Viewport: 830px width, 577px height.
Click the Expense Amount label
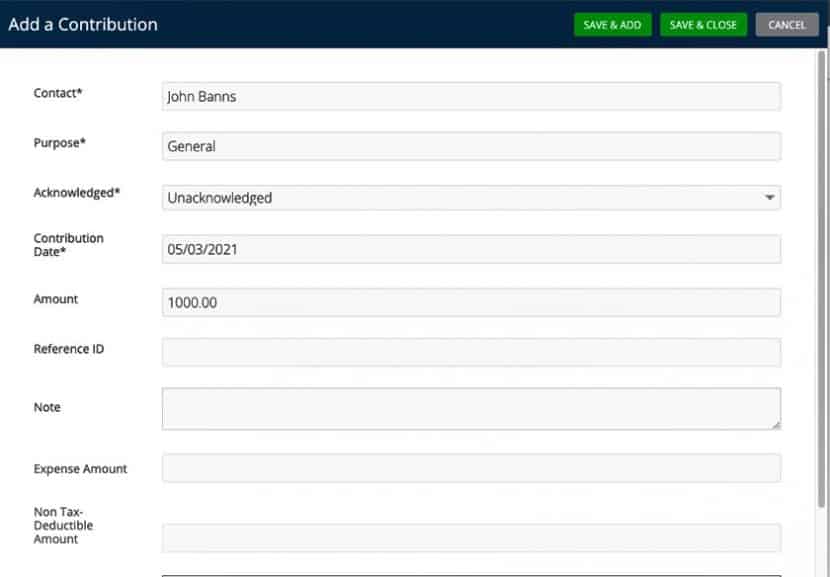(x=80, y=469)
